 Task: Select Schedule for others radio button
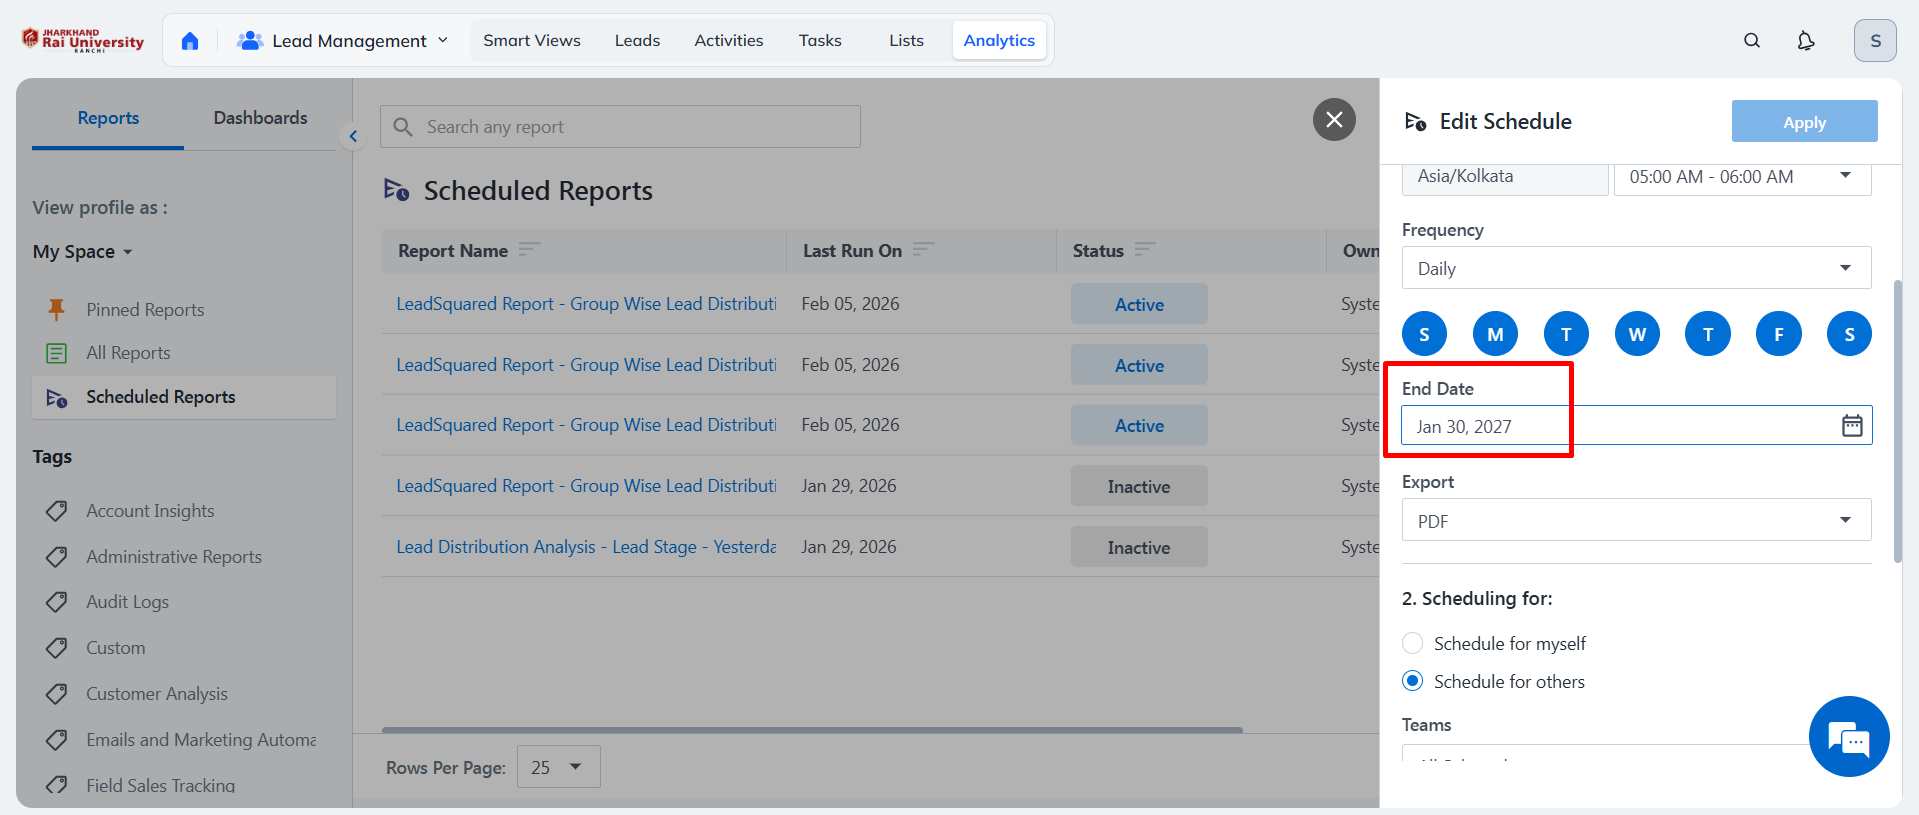click(x=1412, y=681)
